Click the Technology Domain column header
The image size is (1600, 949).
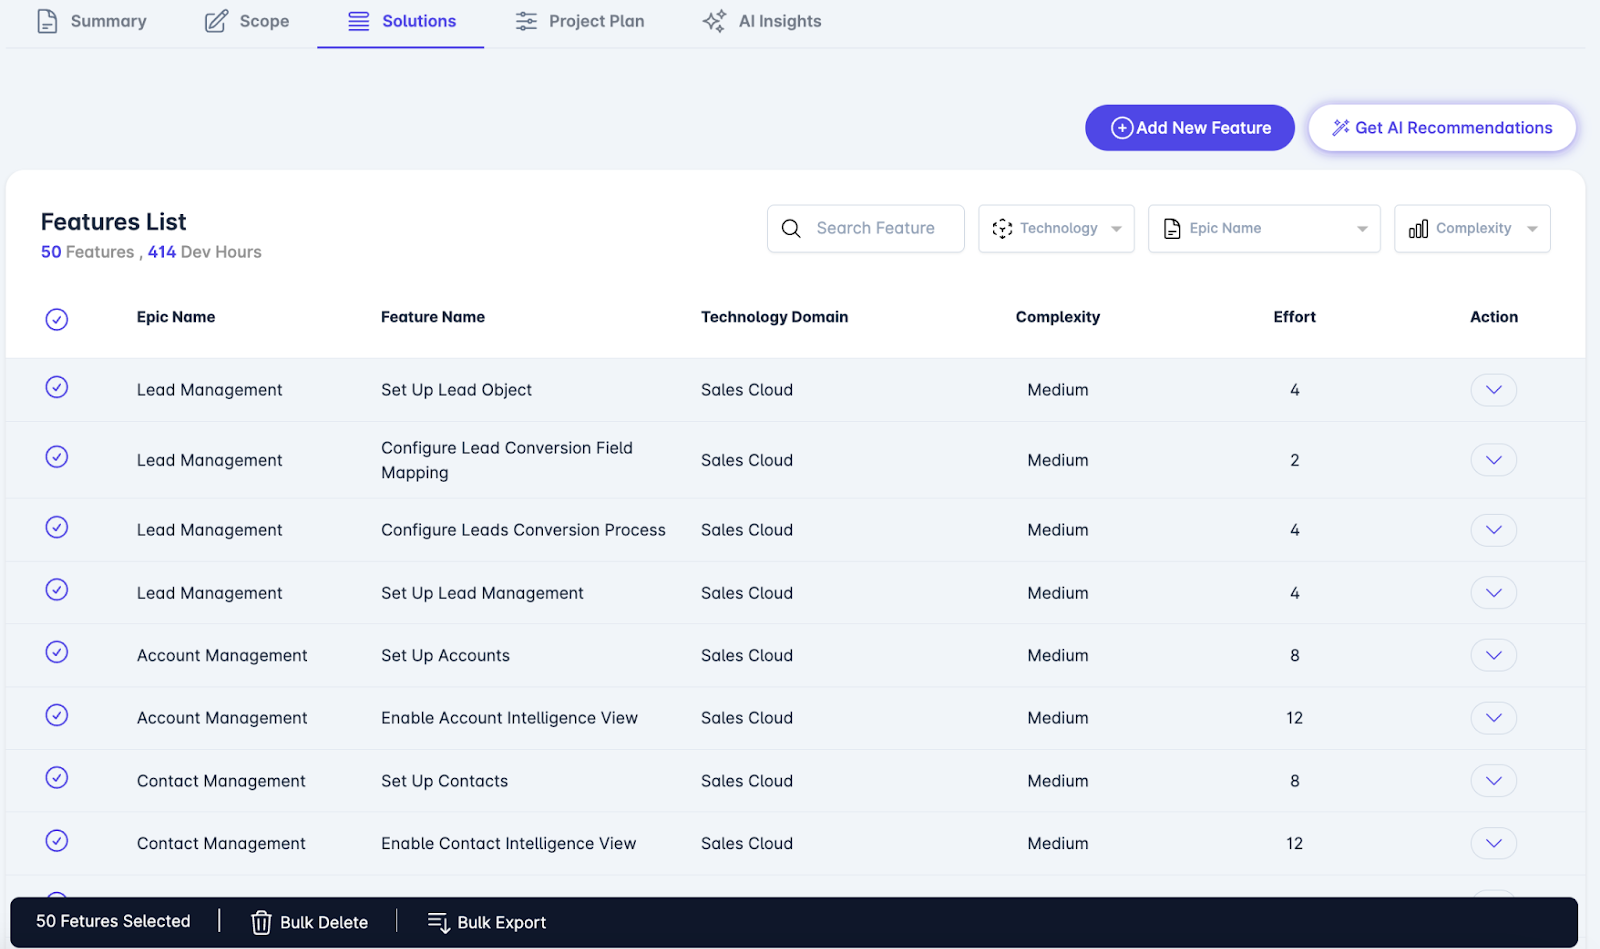(x=774, y=317)
